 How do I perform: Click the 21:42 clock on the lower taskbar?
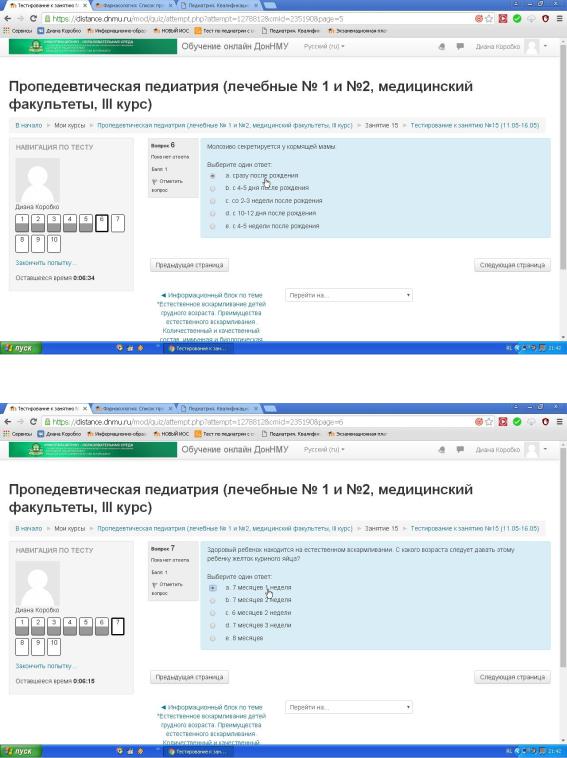tap(555, 751)
